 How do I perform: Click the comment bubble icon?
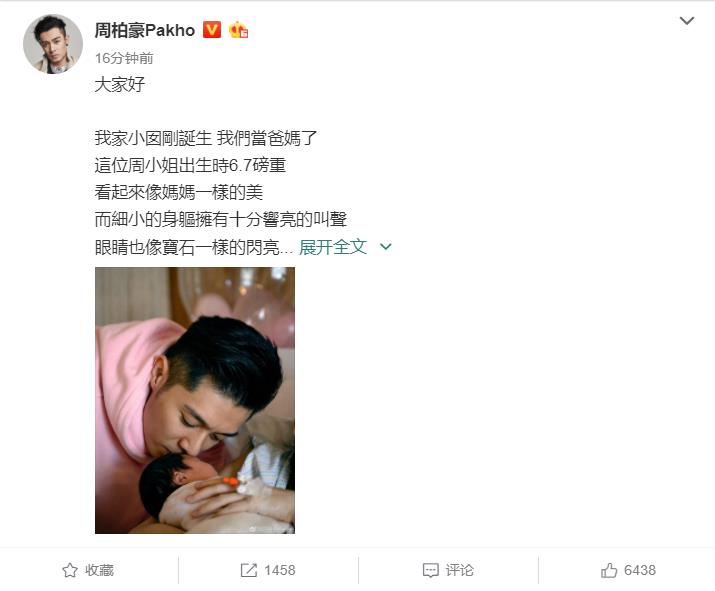pyautogui.click(x=430, y=570)
